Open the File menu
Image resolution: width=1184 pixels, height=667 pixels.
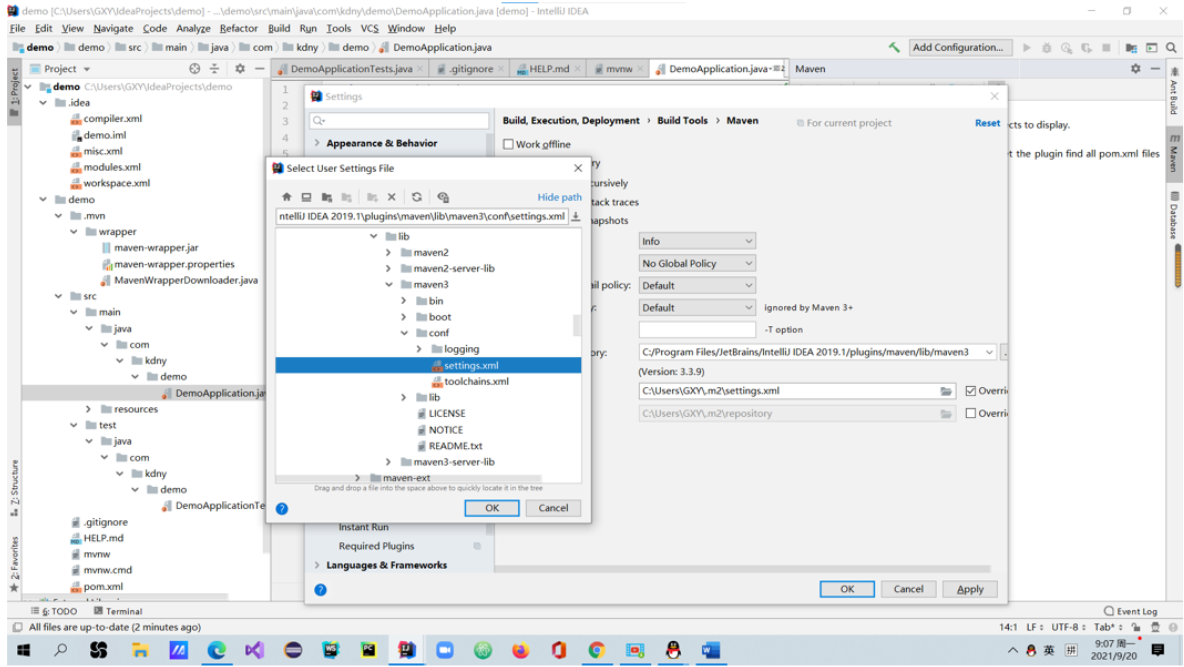point(17,28)
